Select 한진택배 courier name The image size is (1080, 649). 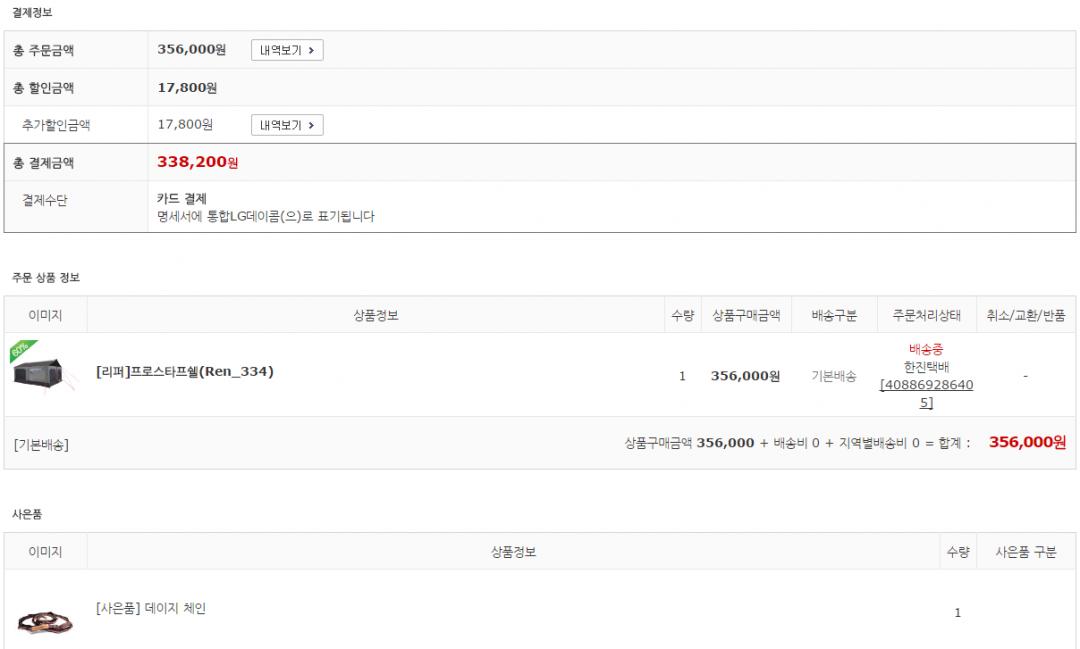926,367
